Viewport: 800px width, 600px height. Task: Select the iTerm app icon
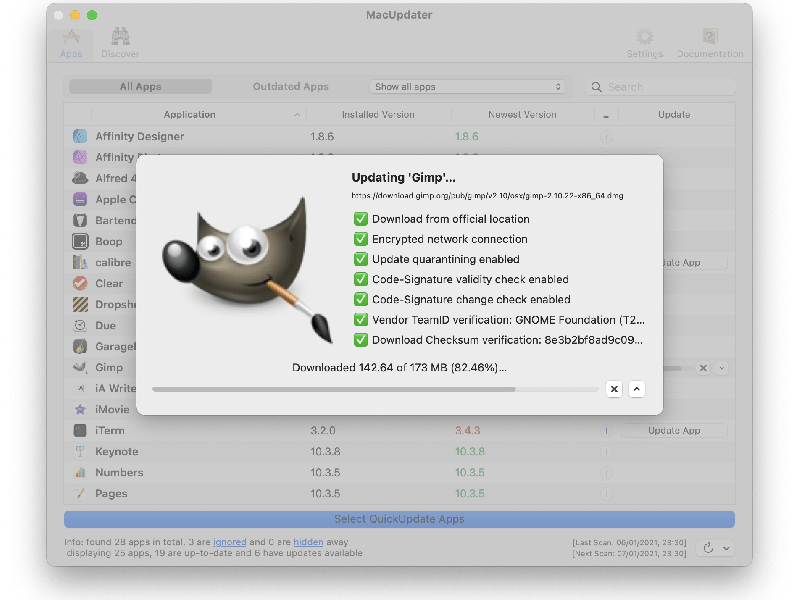(80, 431)
